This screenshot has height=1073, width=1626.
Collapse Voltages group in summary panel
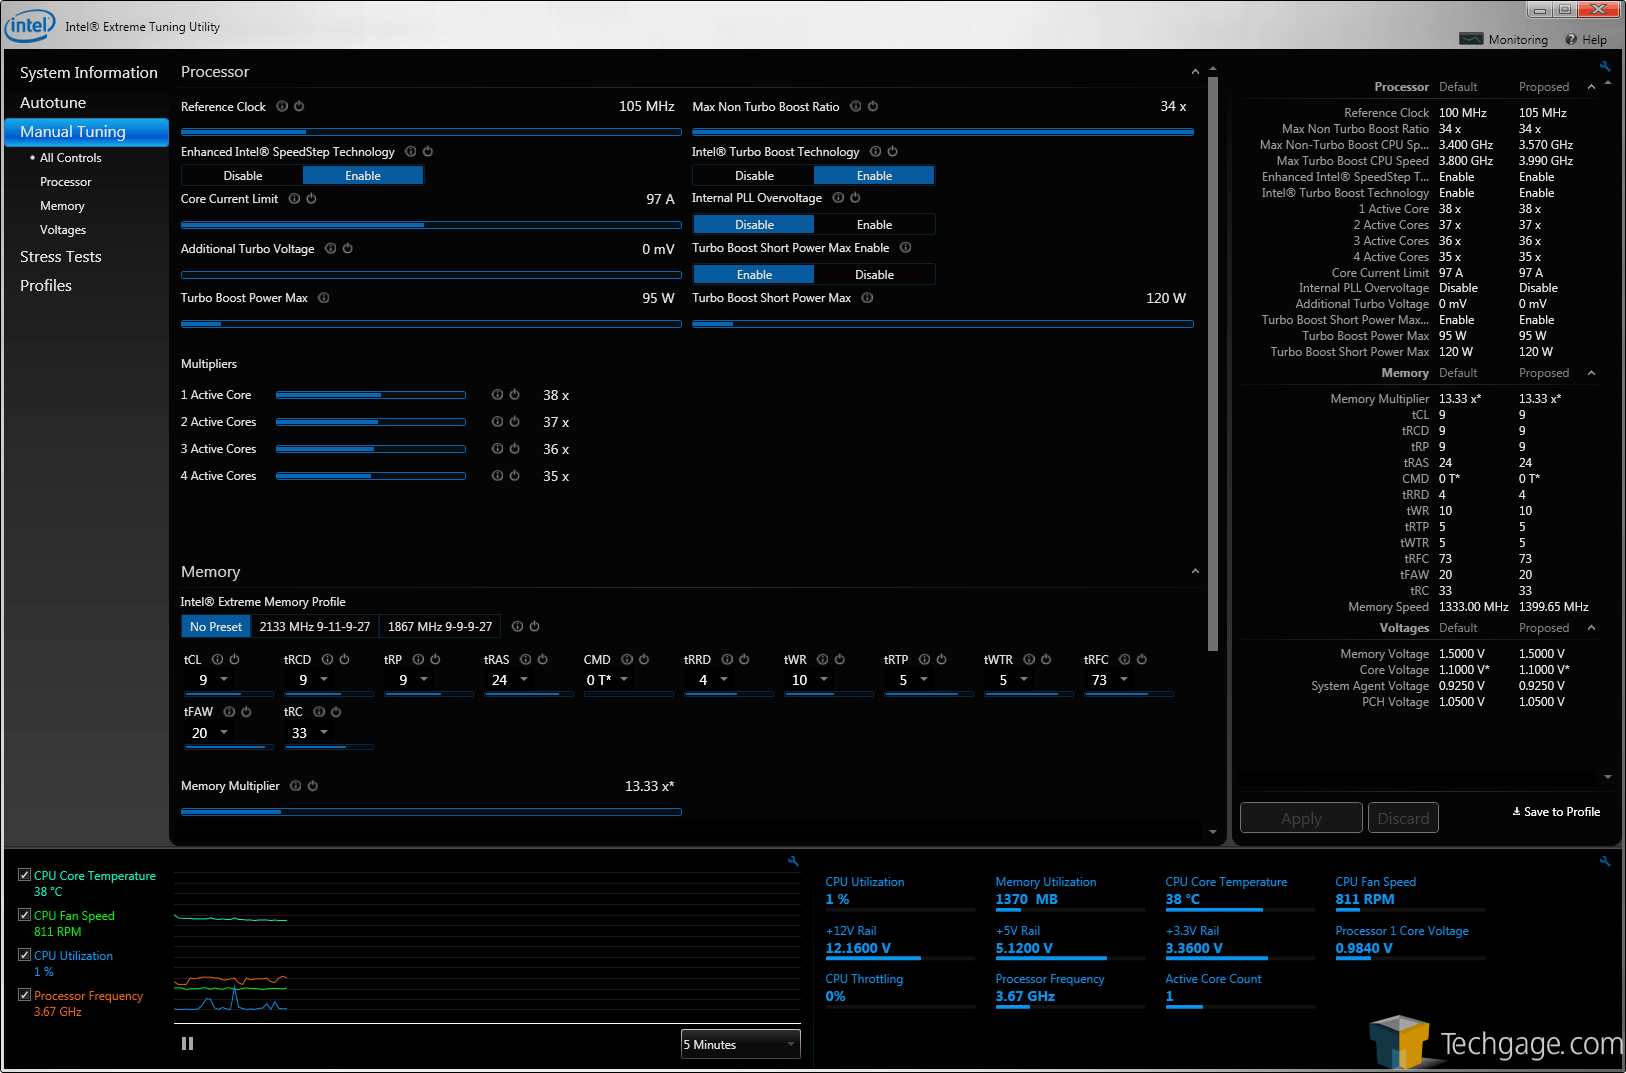click(x=1591, y=628)
